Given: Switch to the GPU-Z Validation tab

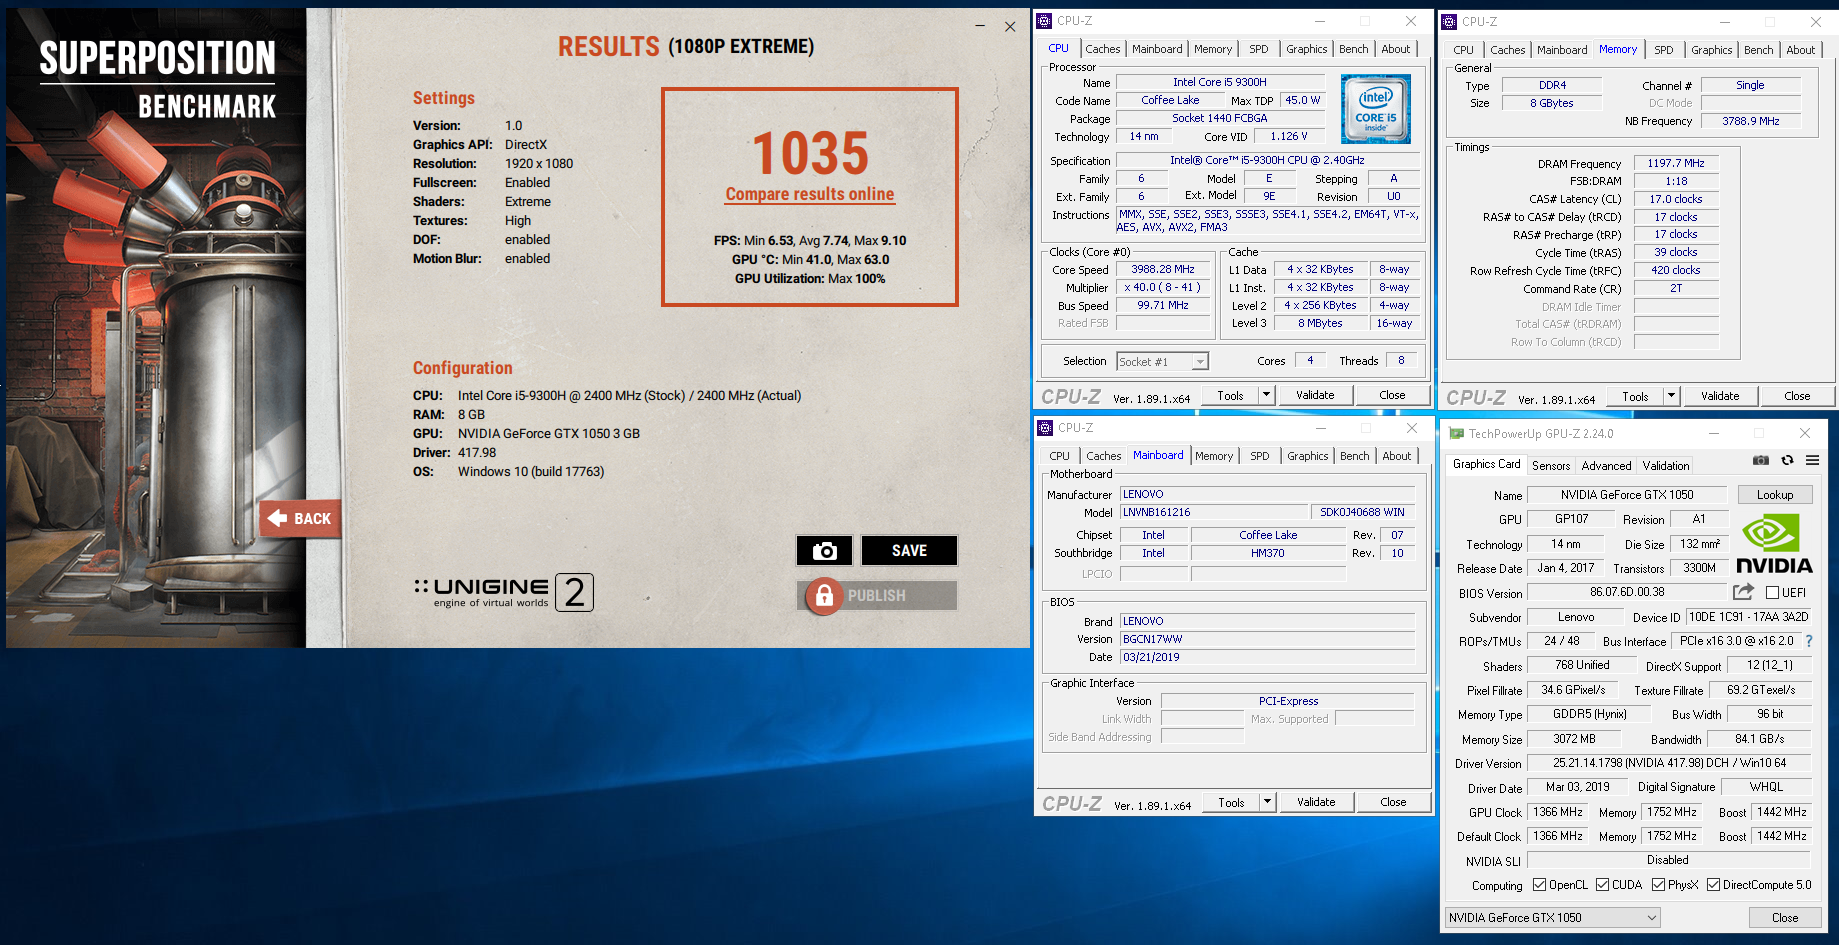Looking at the screenshot, I should click(1666, 466).
